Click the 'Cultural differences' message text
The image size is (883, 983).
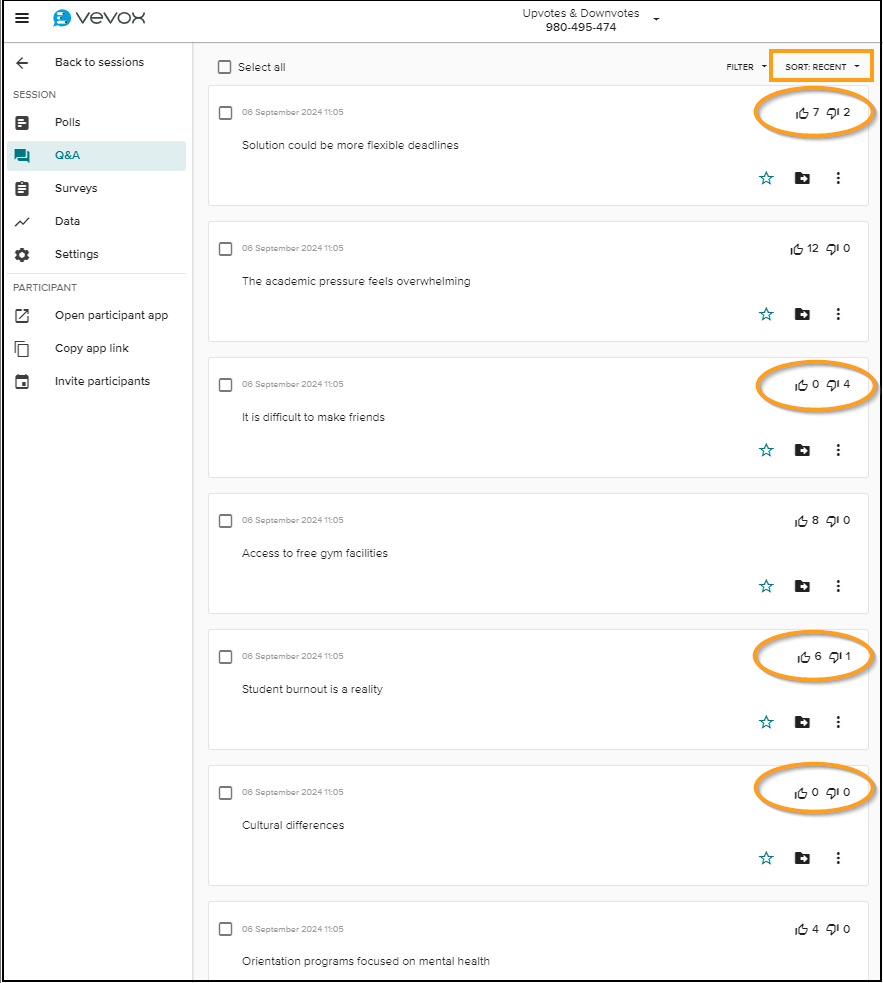click(293, 826)
